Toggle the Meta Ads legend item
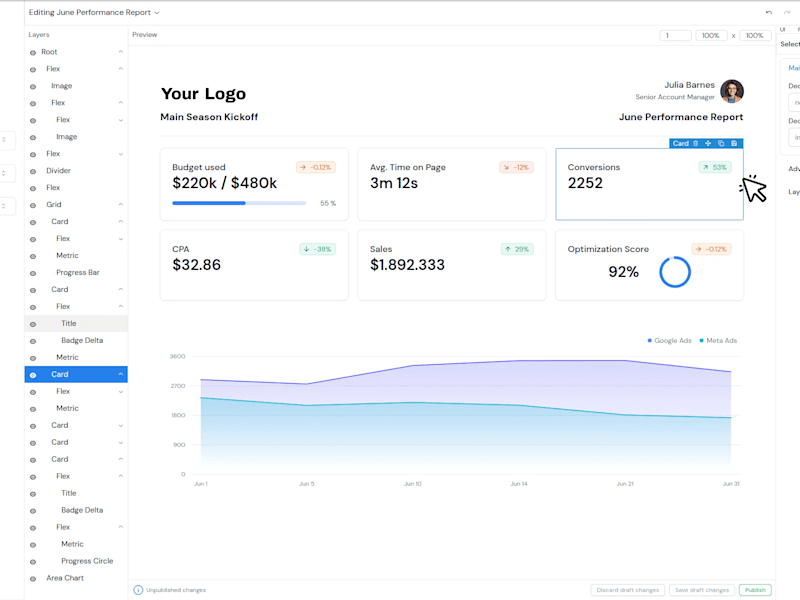Viewport: 800px width, 600px height. (718, 340)
